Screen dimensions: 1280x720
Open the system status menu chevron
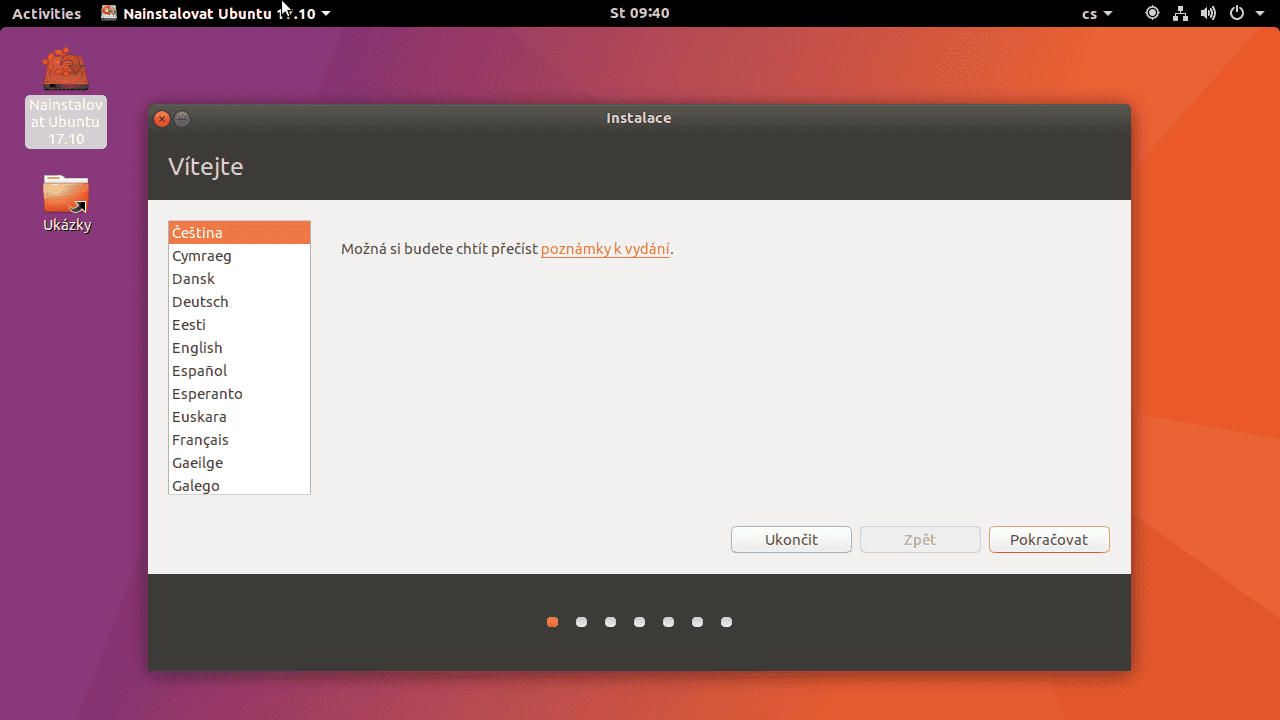1259,13
